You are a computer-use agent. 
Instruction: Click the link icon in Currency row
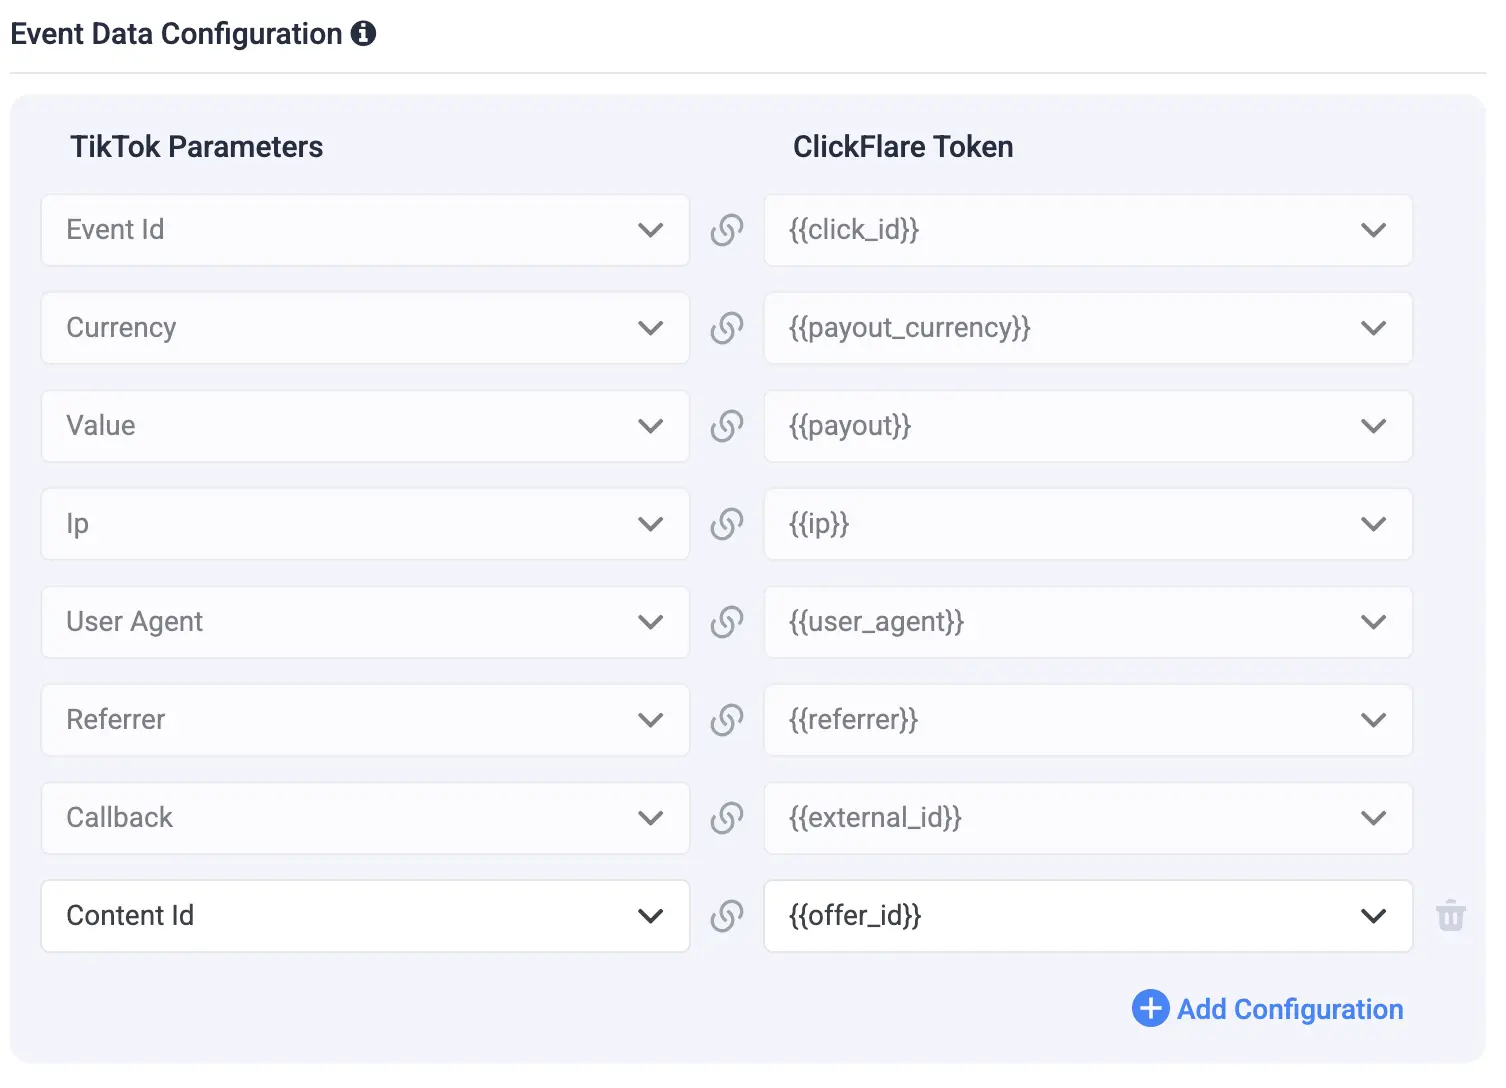(727, 328)
